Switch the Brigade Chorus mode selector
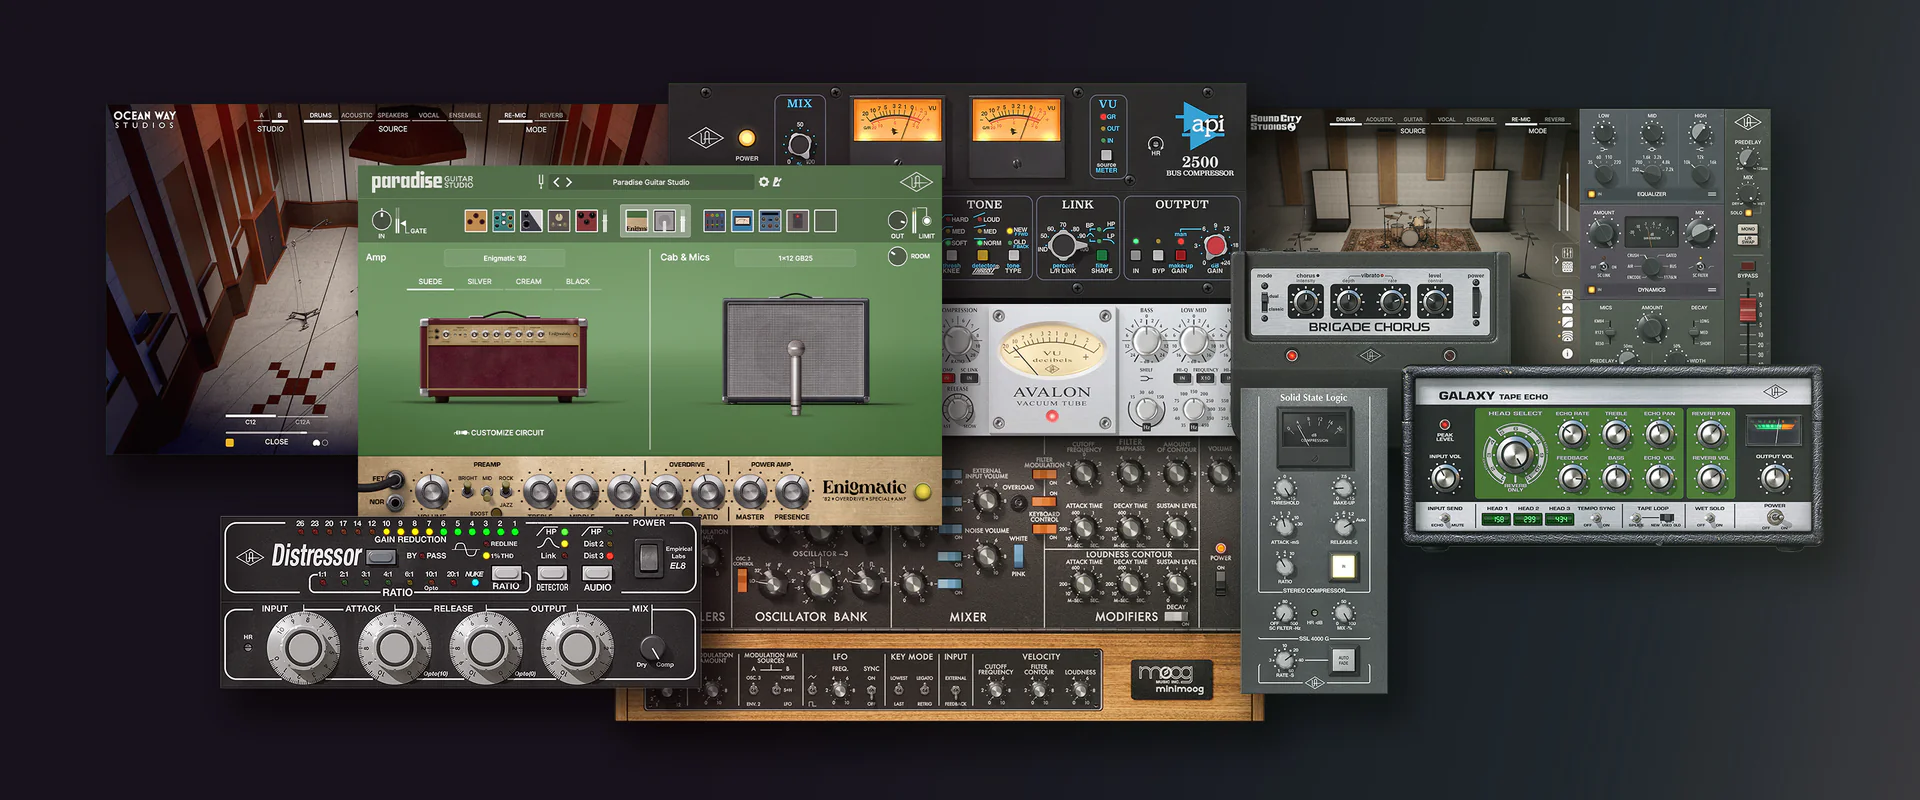 pyautogui.click(x=1265, y=301)
